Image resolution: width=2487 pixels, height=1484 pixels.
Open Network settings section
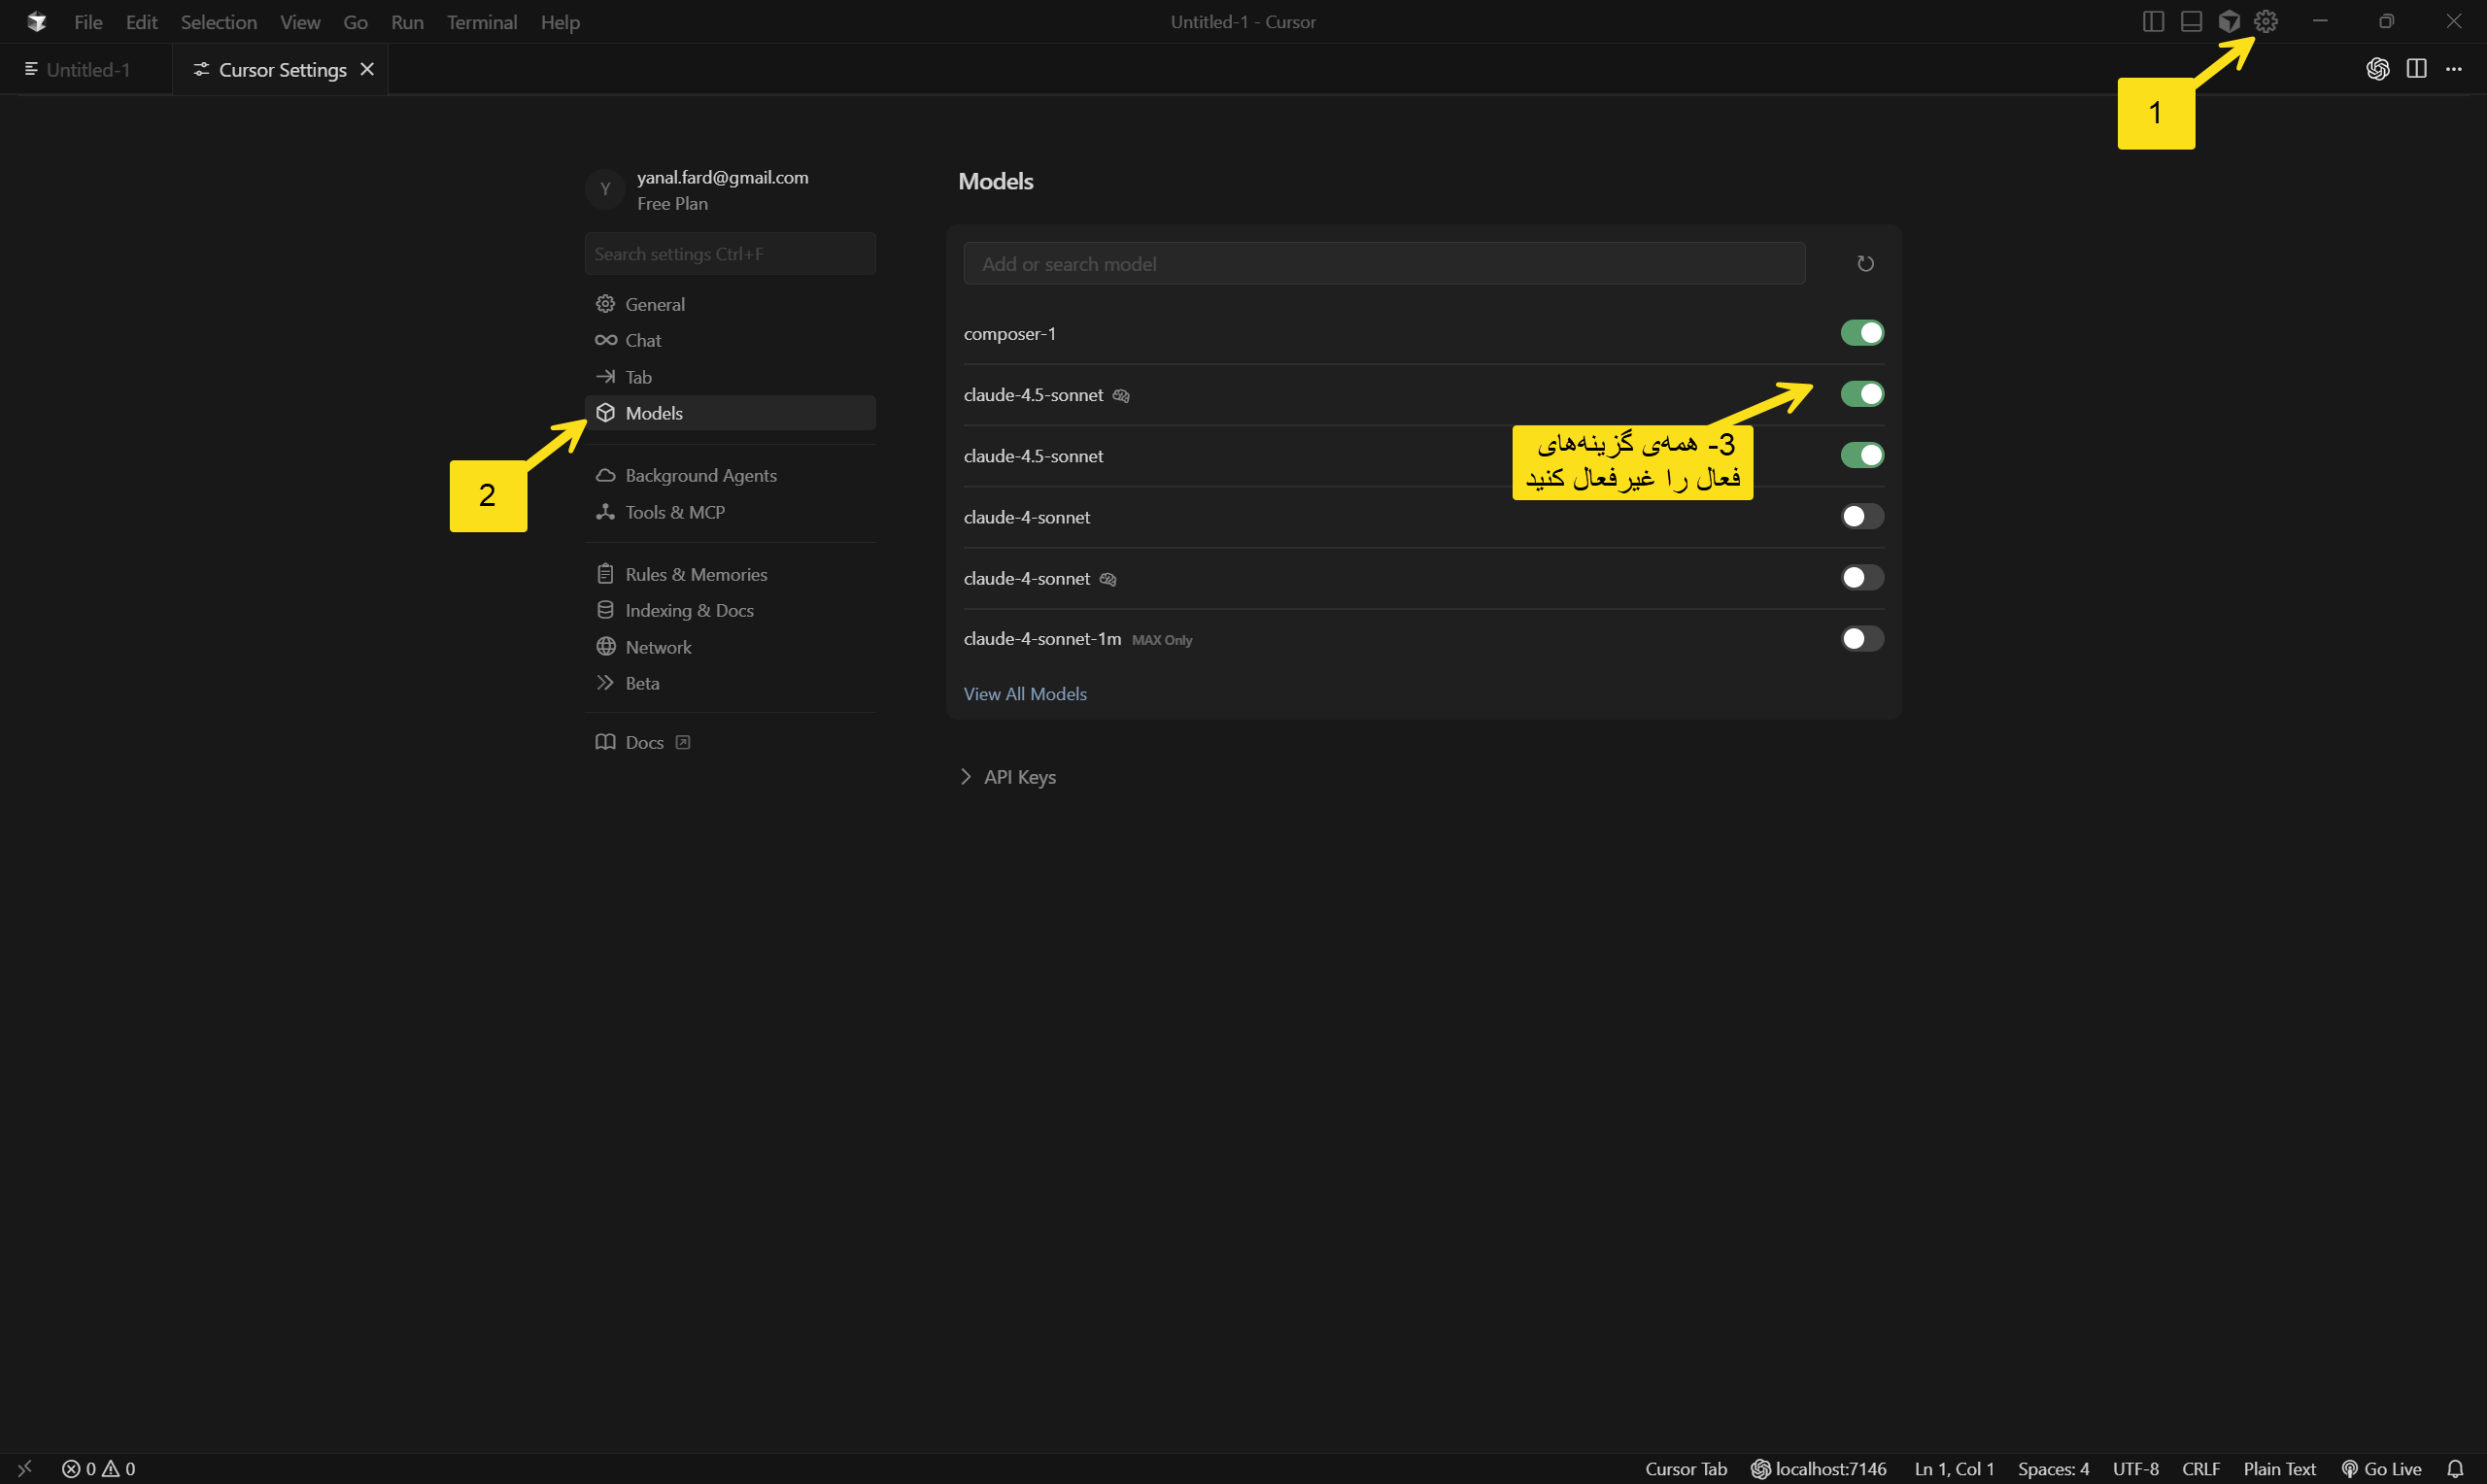pyautogui.click(x=730, y=647)
